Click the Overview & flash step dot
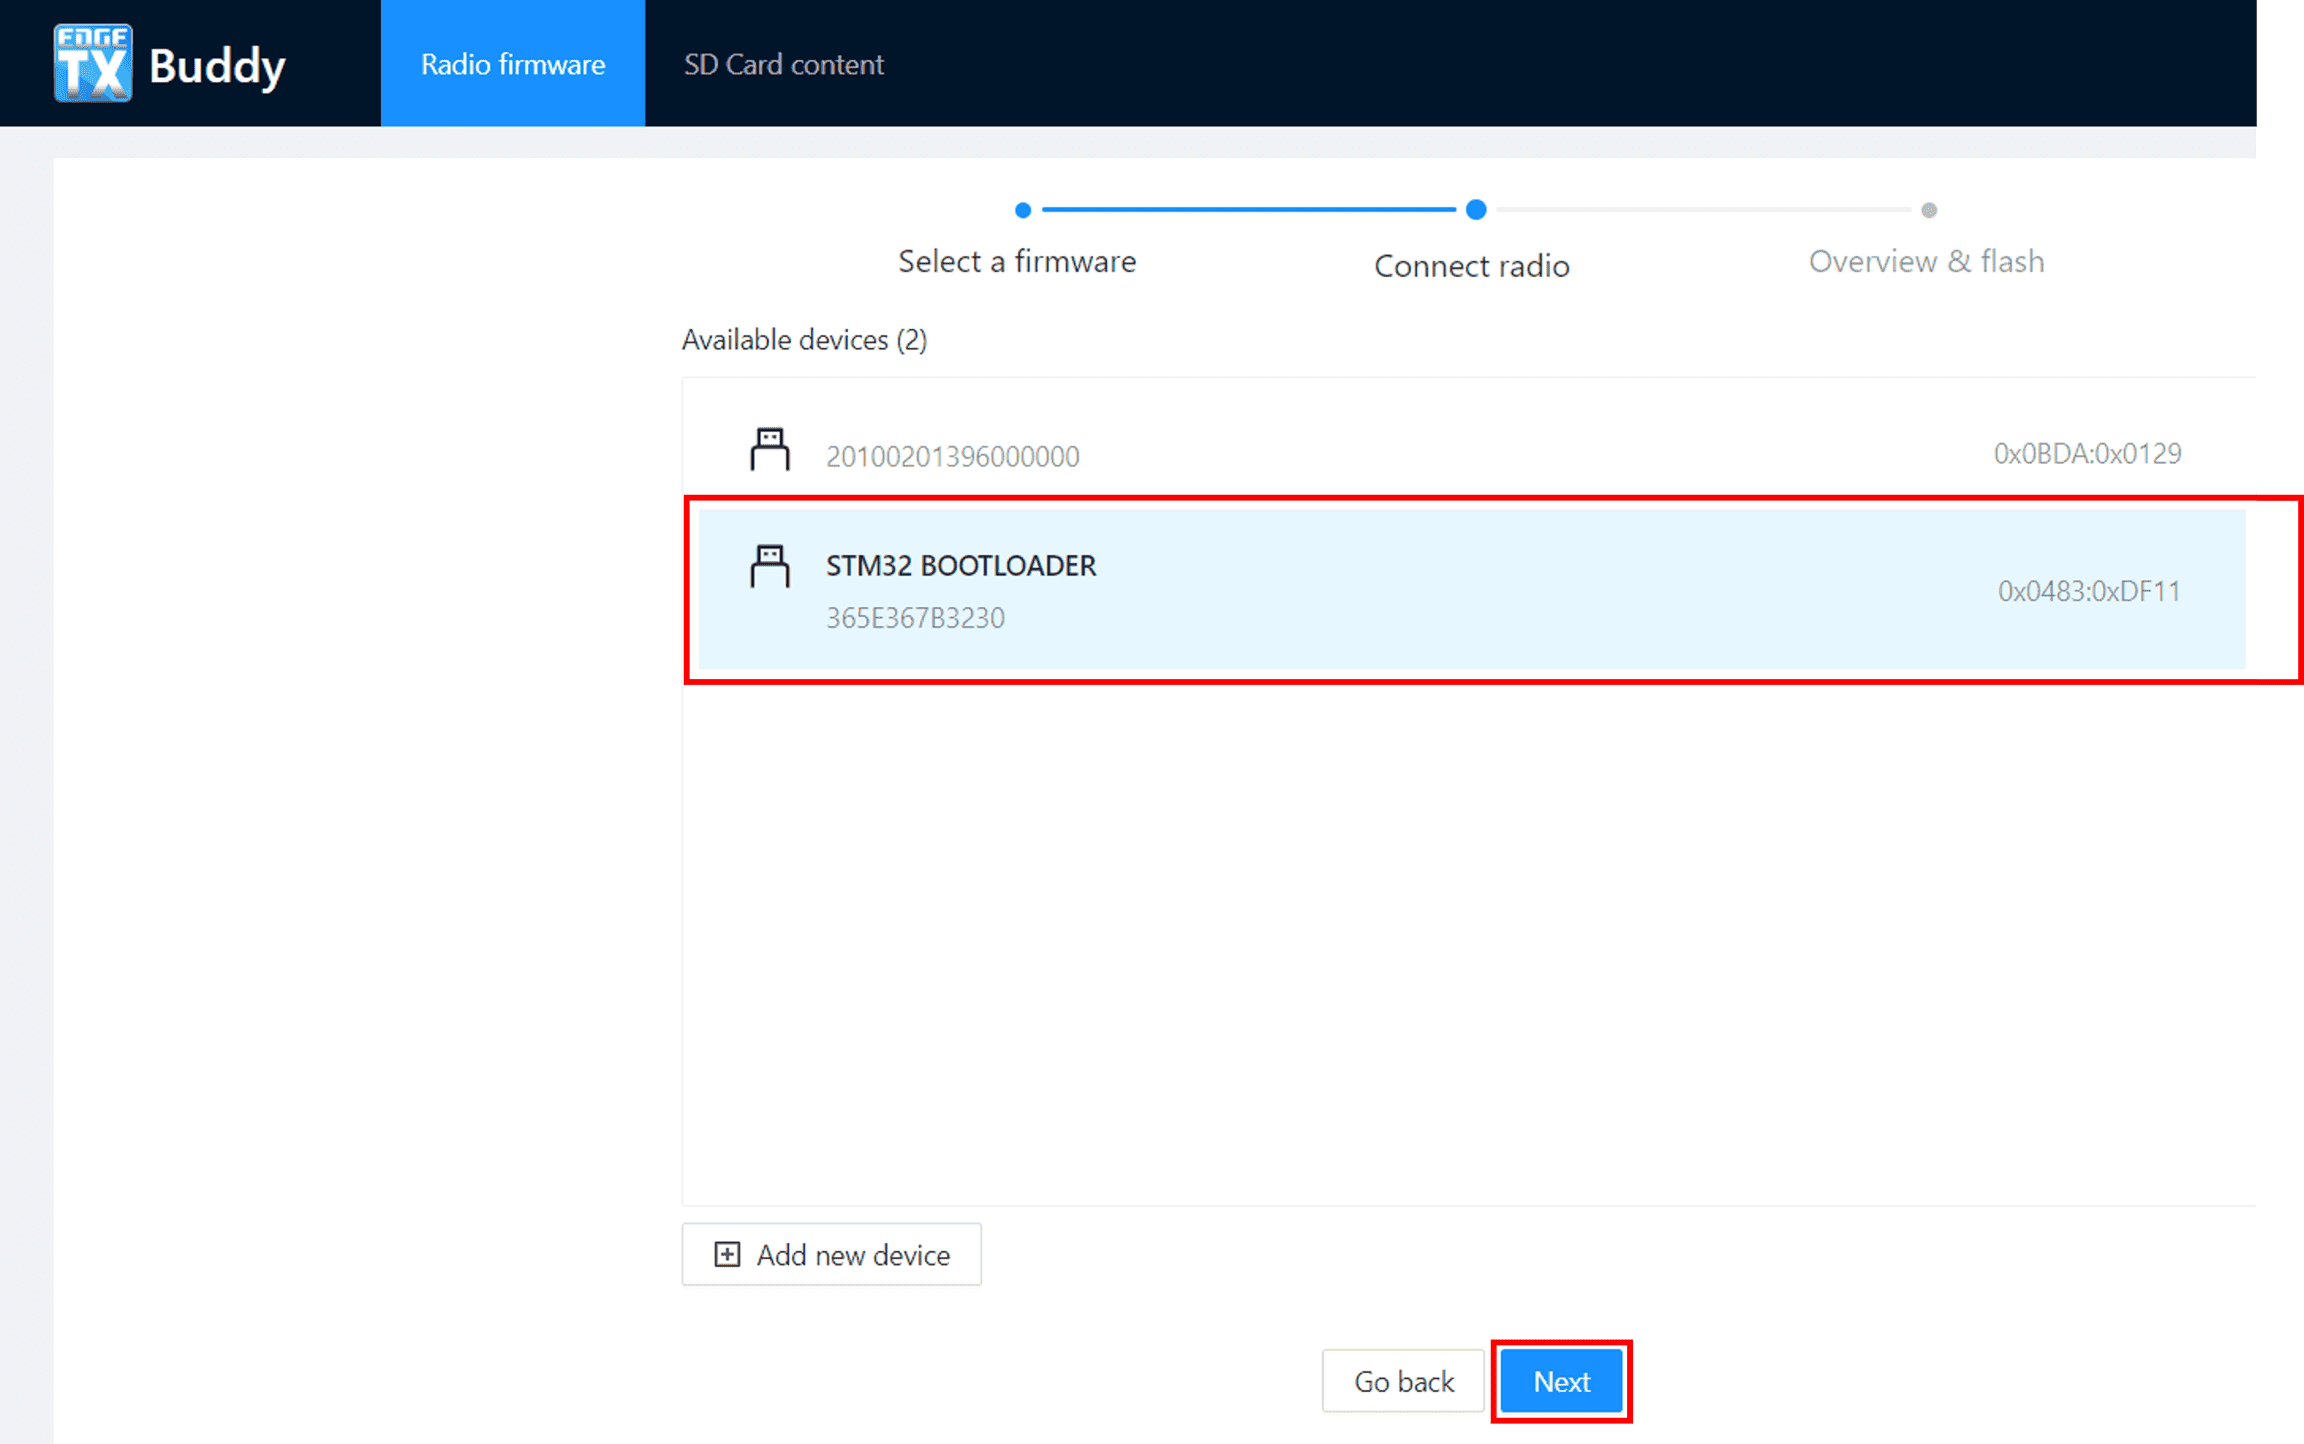Image resolution: width=2304 pixels, height=1444 pixels. [1928, 210]
